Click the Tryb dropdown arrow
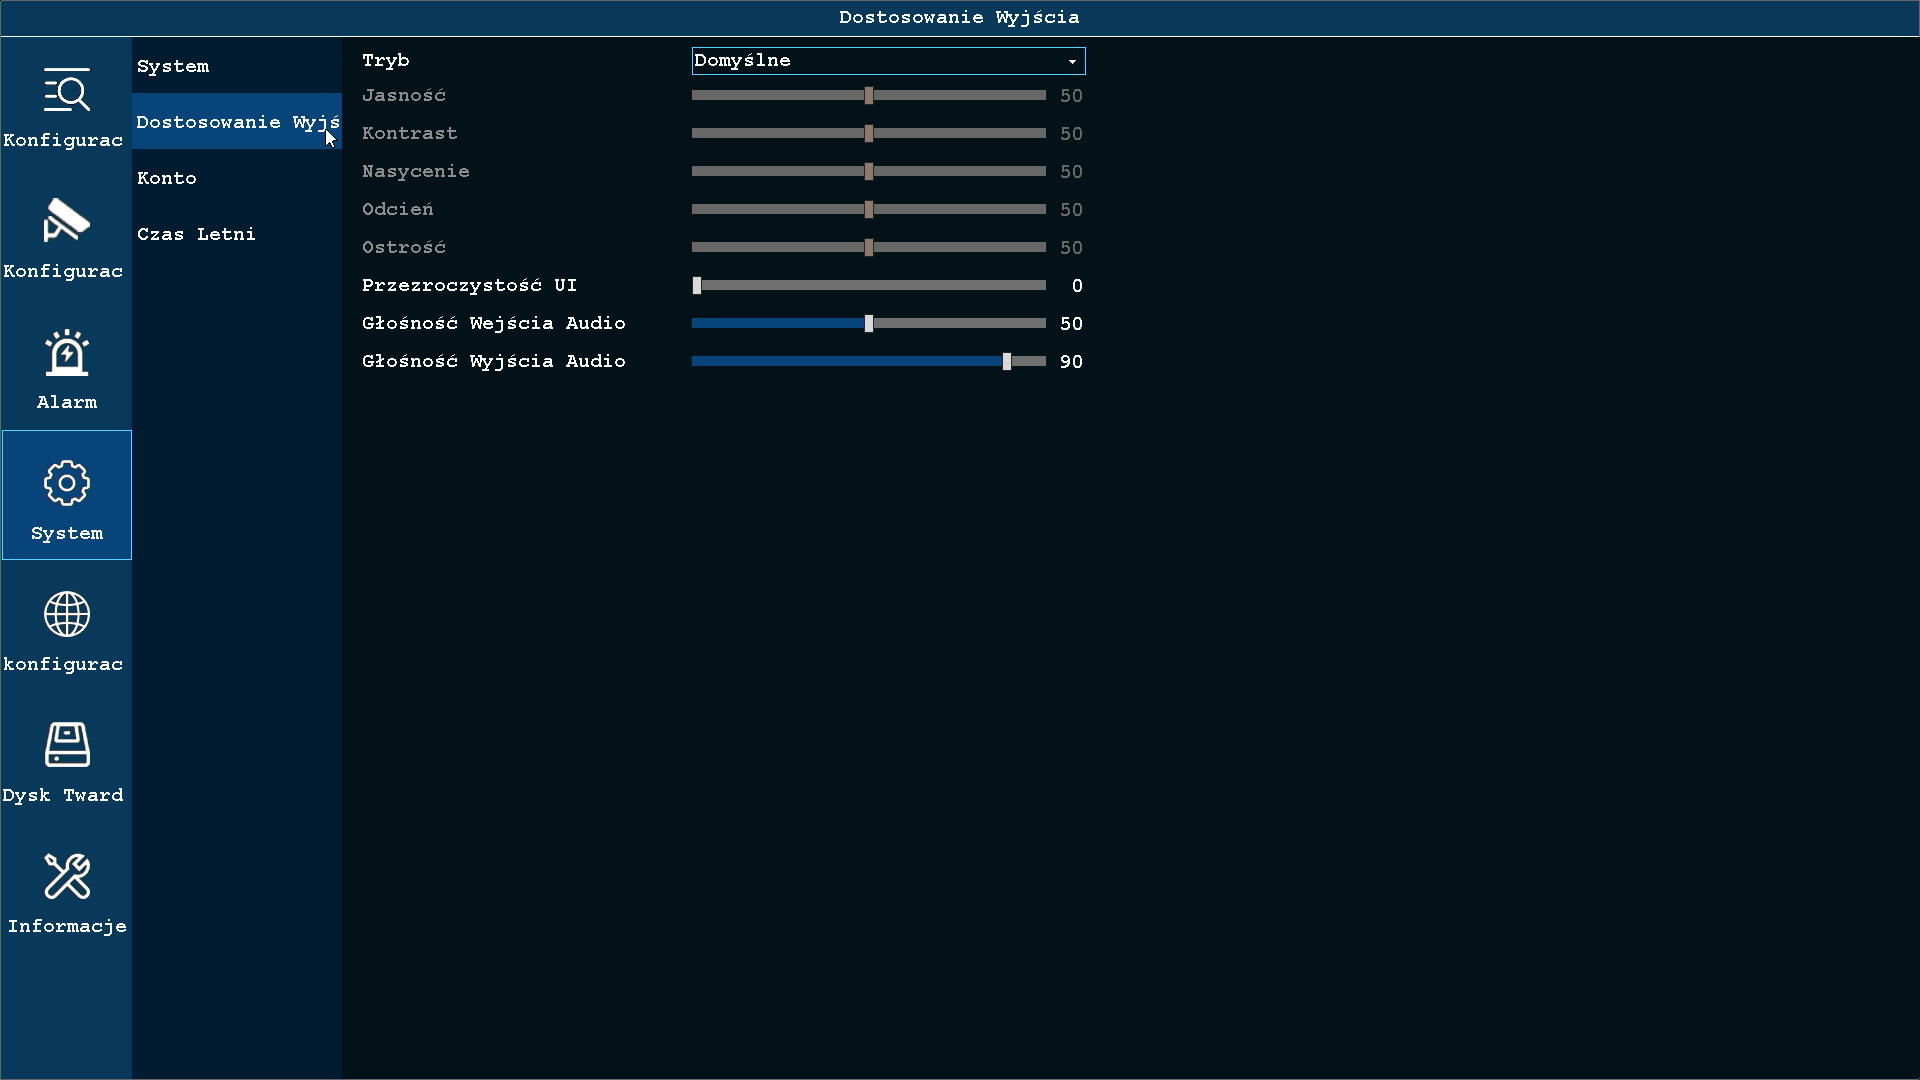 1072,62
